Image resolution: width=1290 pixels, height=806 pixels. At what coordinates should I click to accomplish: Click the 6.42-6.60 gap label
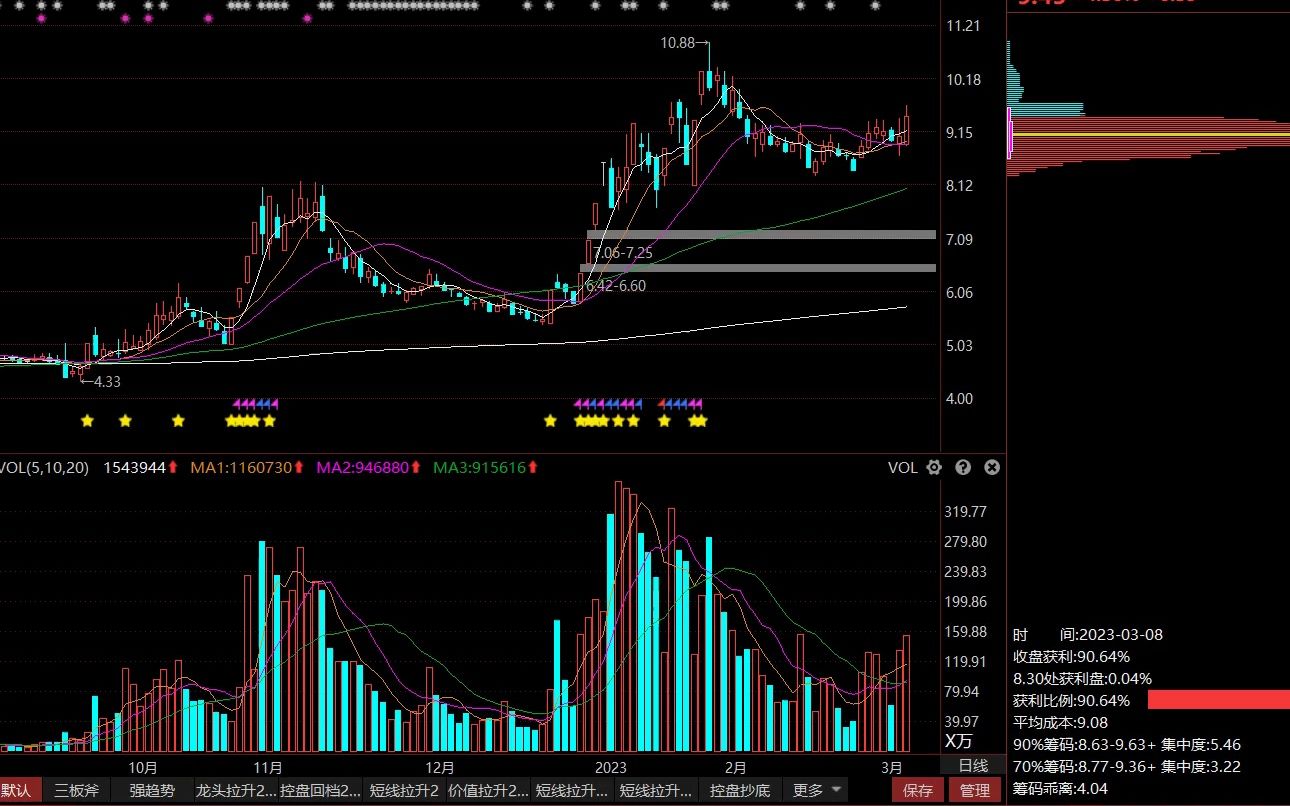click(616, 285)
